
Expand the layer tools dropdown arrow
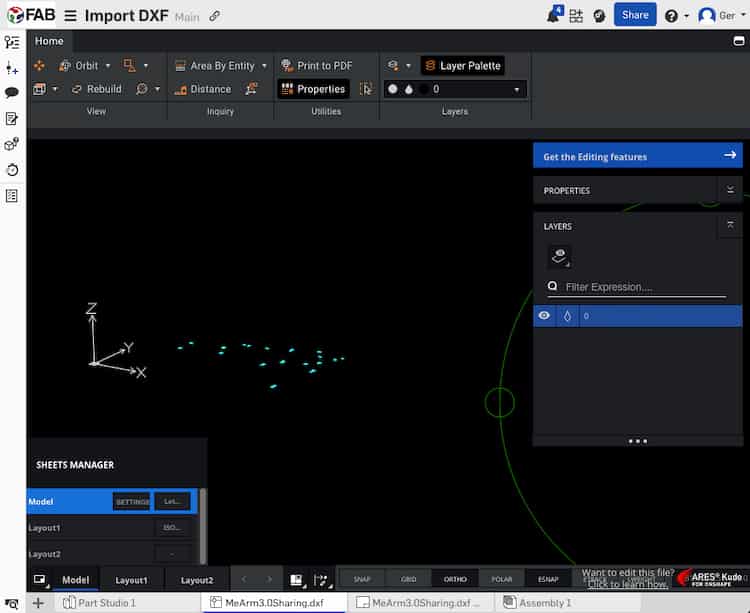click(408, 66)
